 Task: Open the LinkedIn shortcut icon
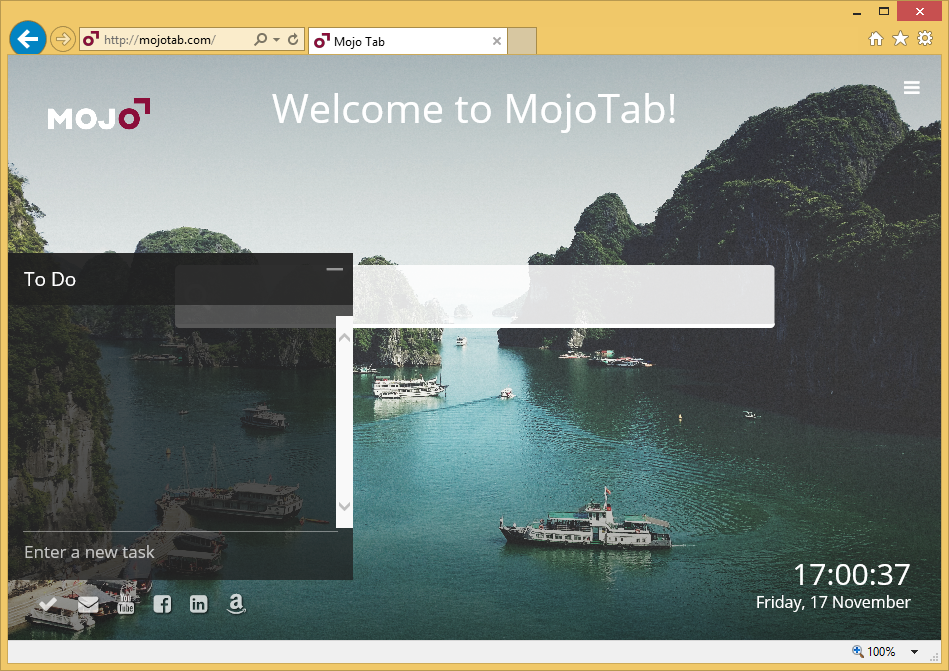tap(199, 604)
